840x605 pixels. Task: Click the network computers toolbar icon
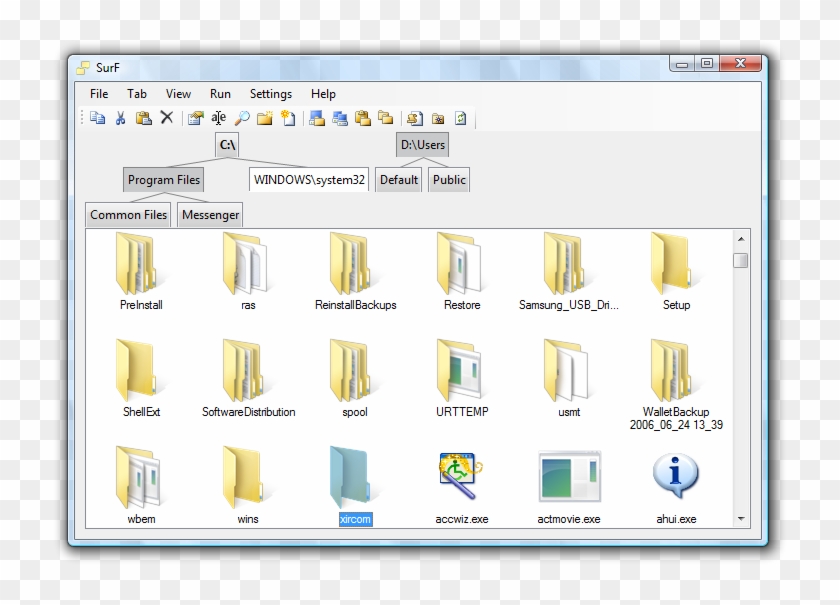pos(340,118)
